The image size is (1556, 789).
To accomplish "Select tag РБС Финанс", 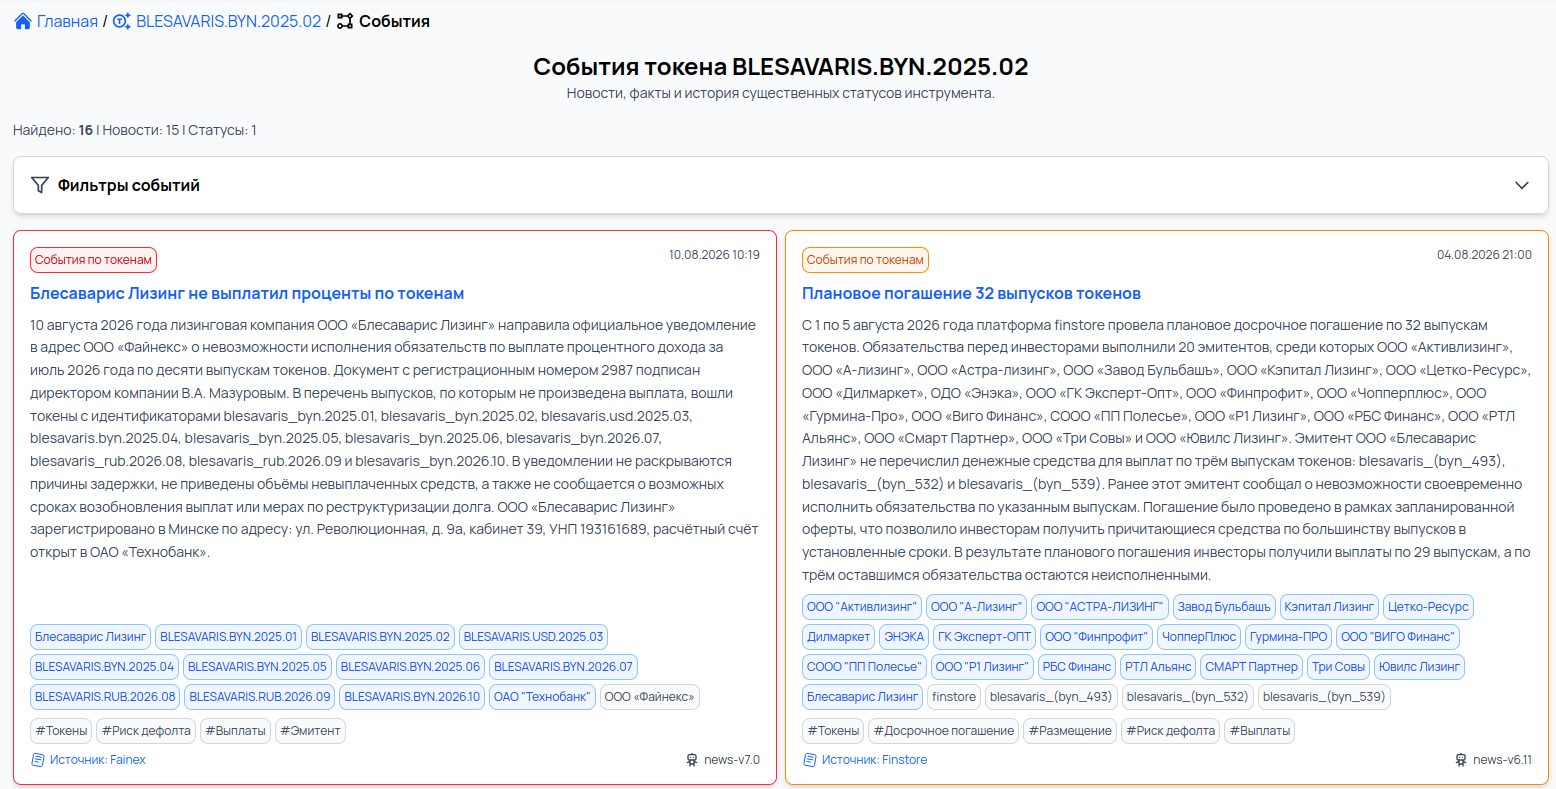I will coord(1077,667).
